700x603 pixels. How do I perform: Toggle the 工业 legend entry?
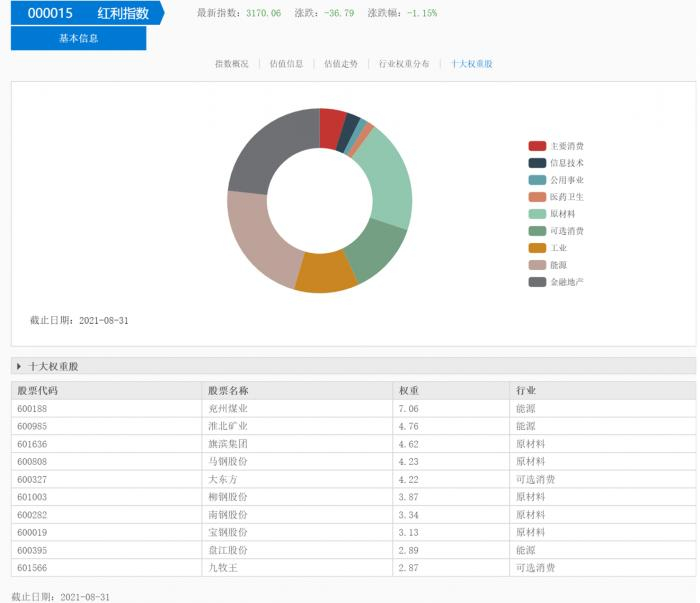tap(548, 248)
